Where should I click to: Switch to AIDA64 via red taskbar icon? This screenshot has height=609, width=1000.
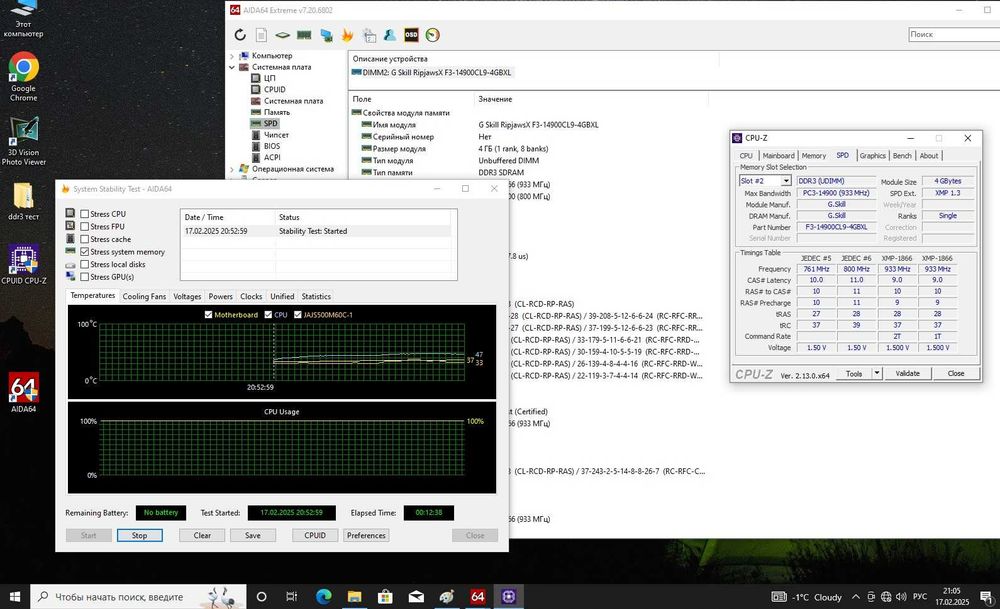click(x=478, y=596)
